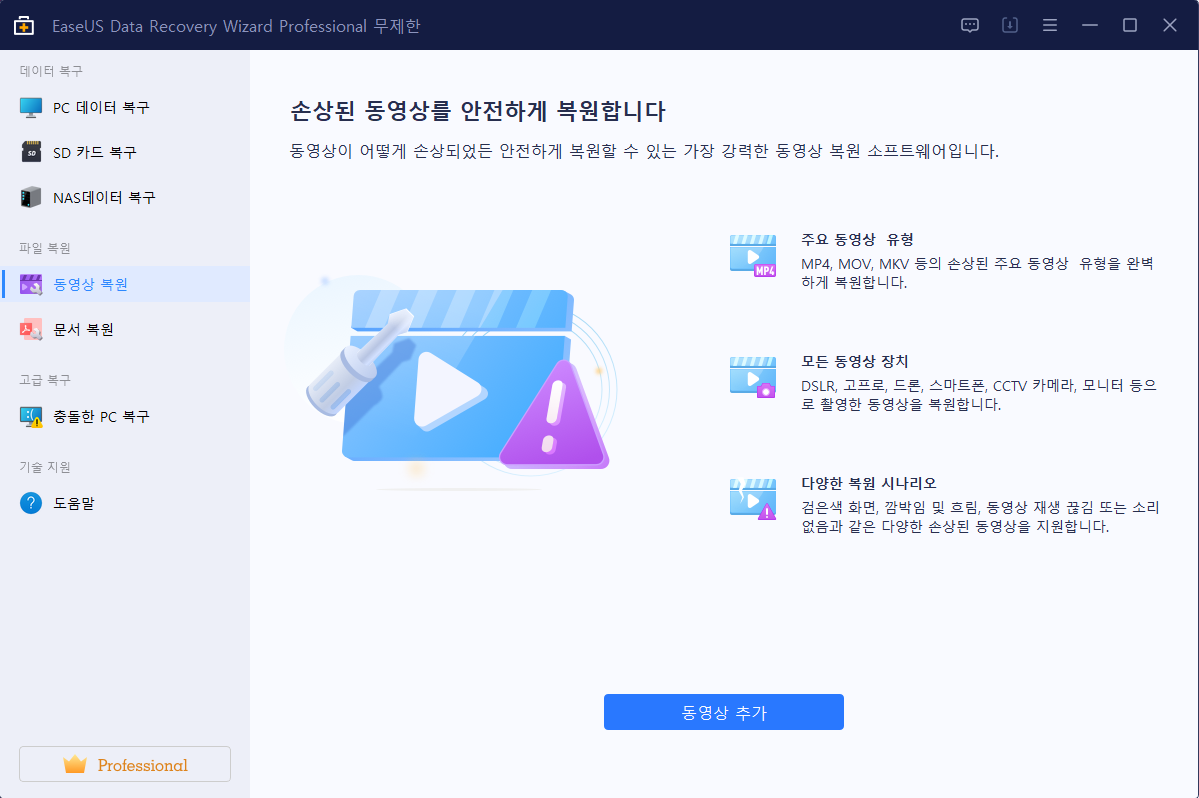
Task: Select 동영상 복원 label
Action: point(90,284)
